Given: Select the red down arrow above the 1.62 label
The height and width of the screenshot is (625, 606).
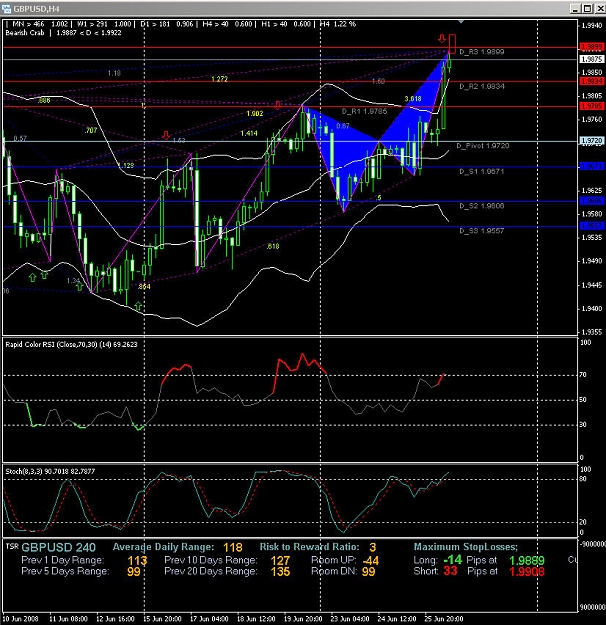Looking at the screenshot, I should (x=166, y=135).
